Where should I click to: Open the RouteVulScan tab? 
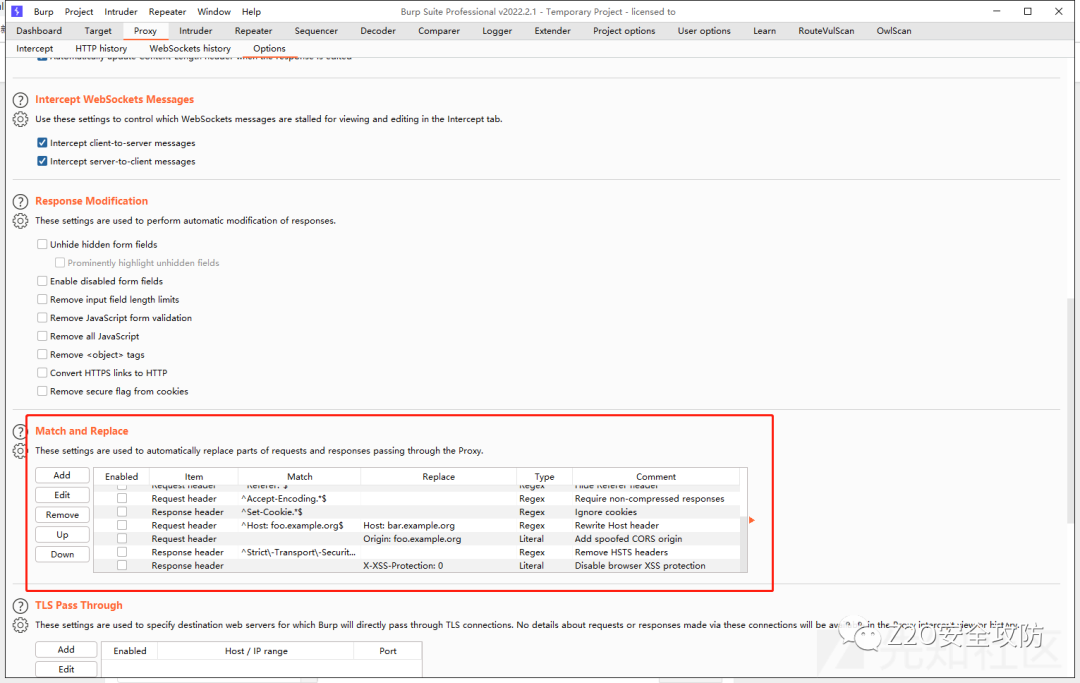[x=827, y=31]
